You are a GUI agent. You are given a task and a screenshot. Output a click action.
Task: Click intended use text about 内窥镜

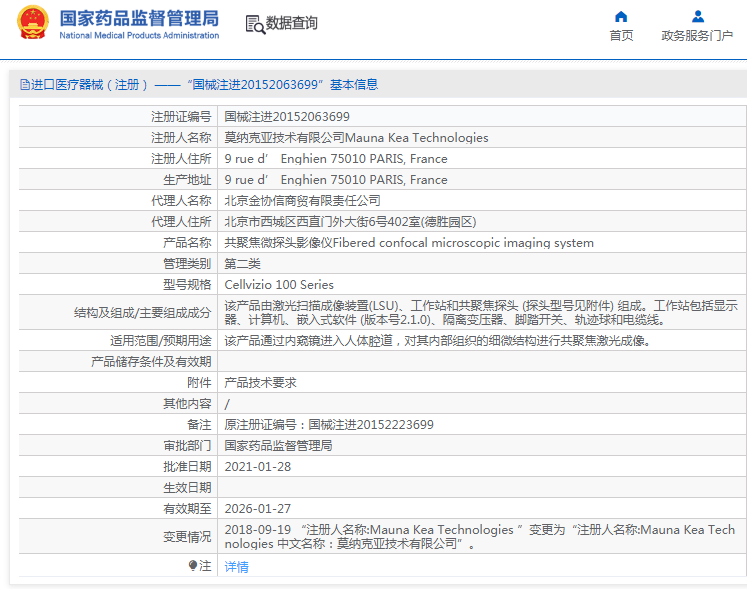pyautogui.click(x=438, y=341)
